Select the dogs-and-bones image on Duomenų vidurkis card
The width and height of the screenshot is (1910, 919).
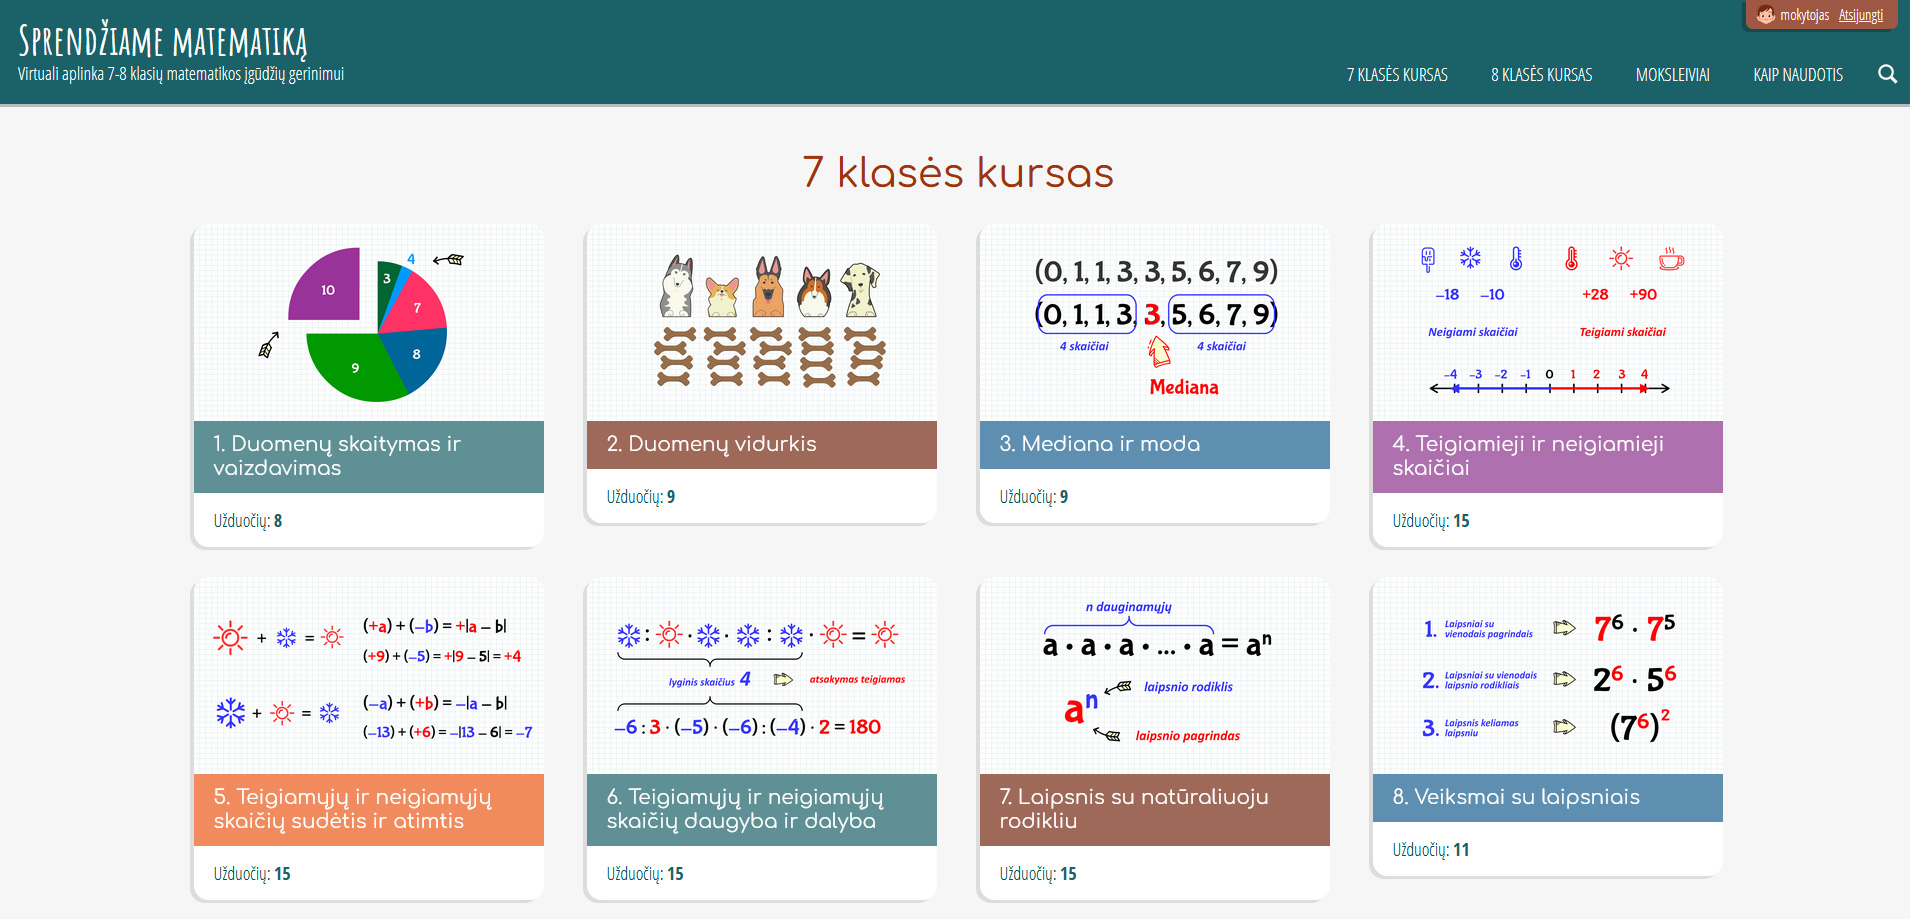coord(760,320)
